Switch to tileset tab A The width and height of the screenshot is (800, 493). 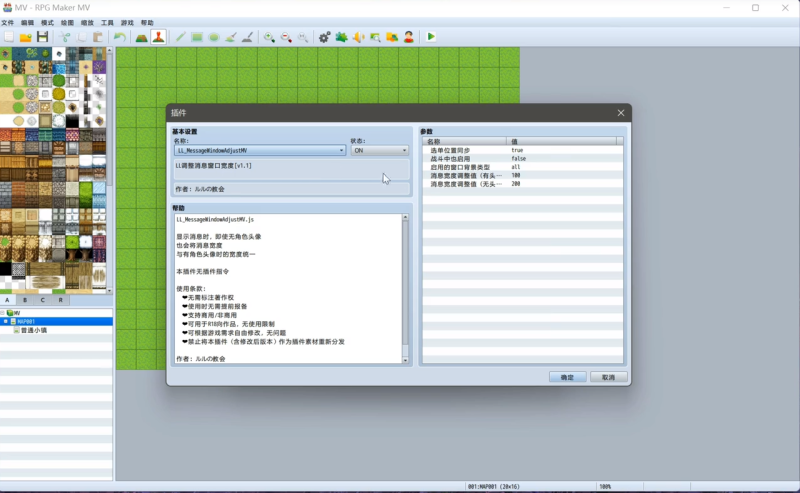tap(8, 300)
